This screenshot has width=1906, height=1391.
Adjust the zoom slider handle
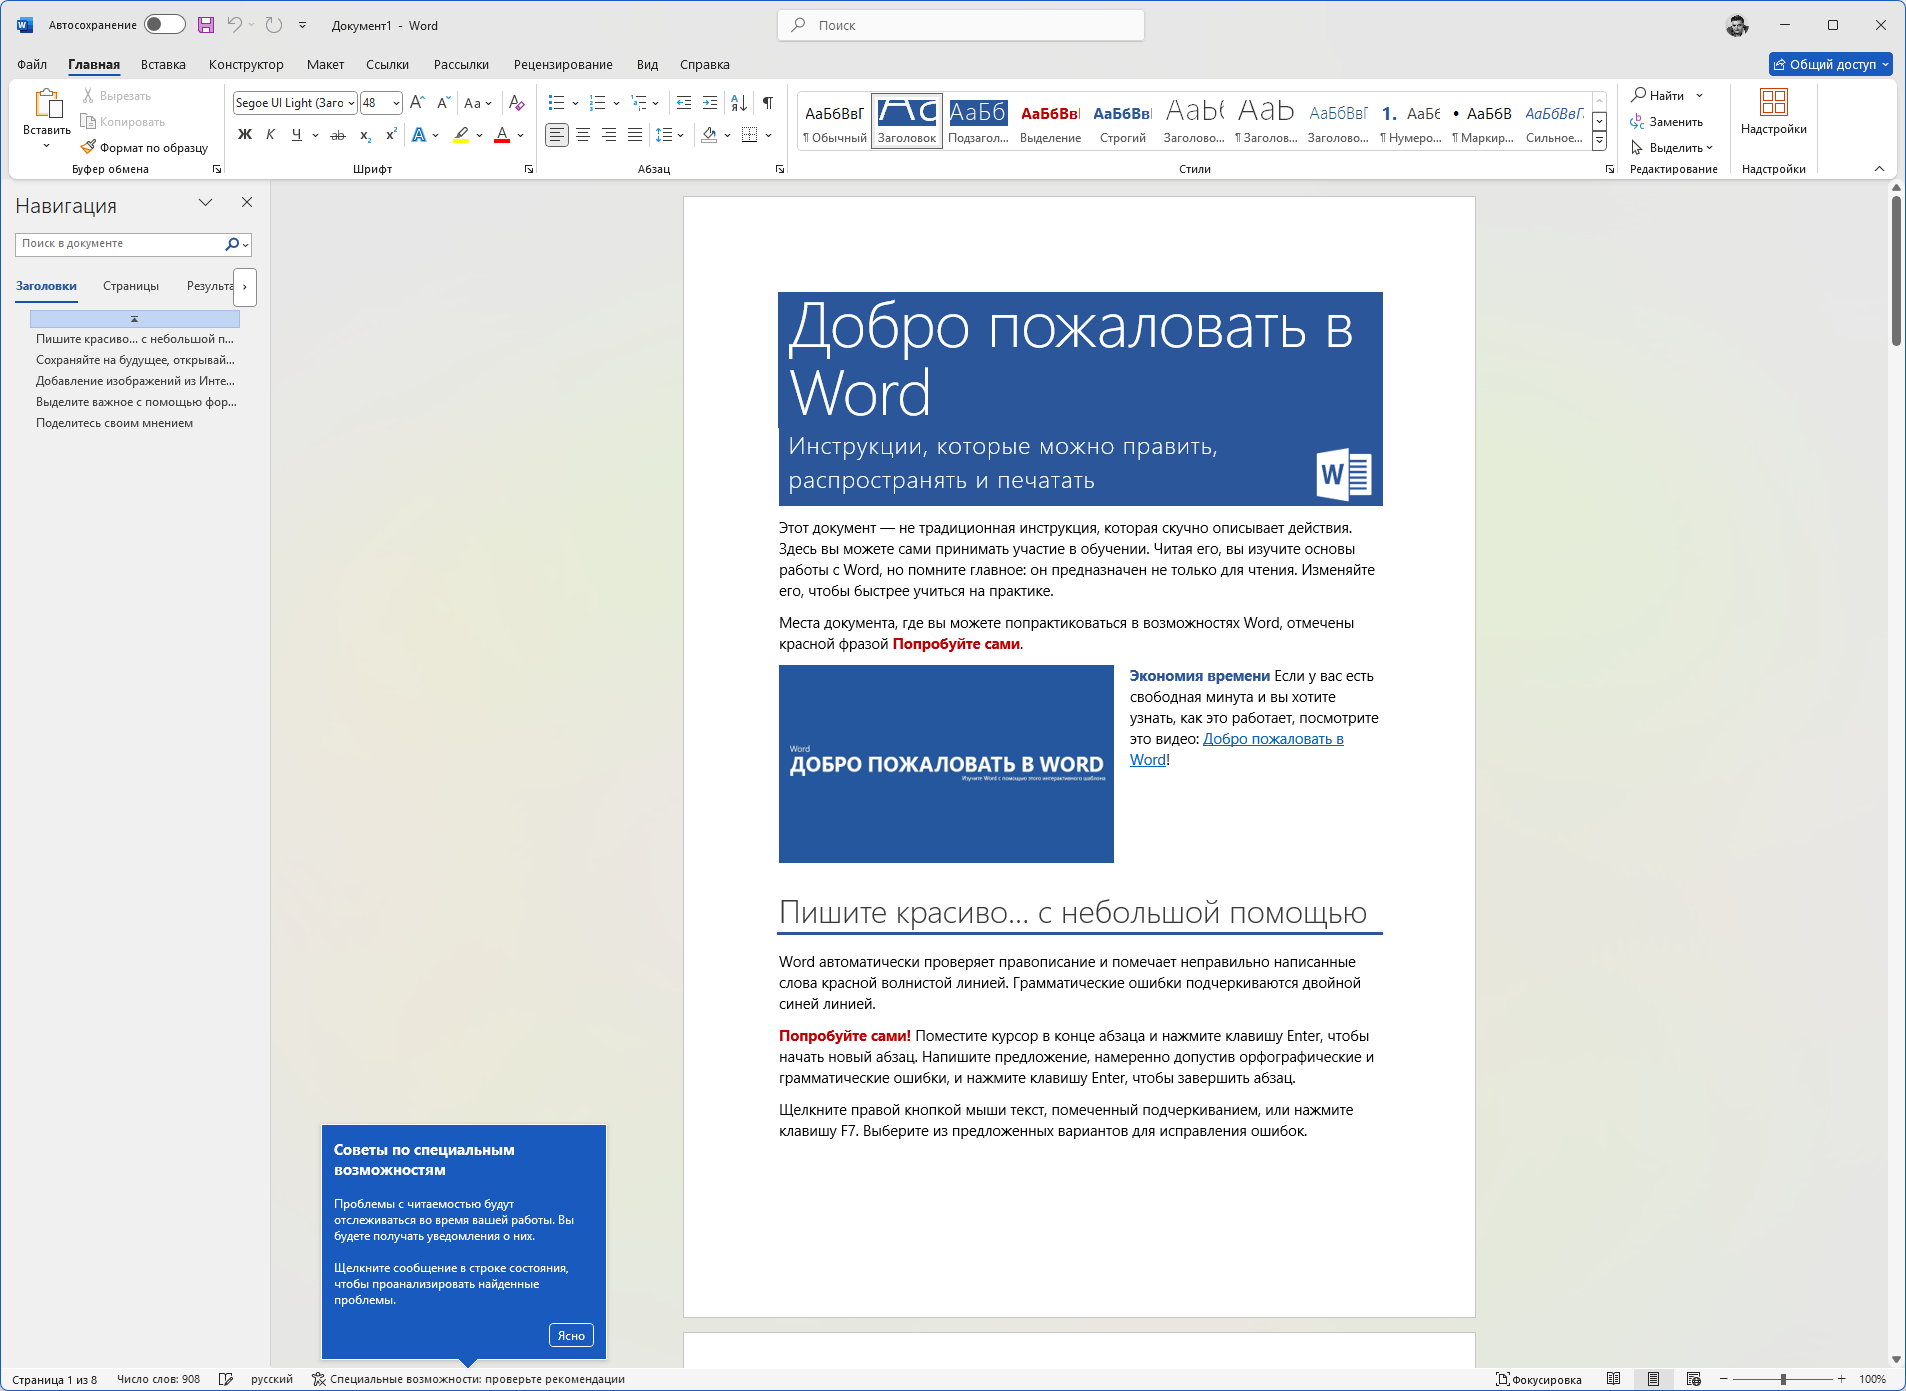[1783, 1380]
